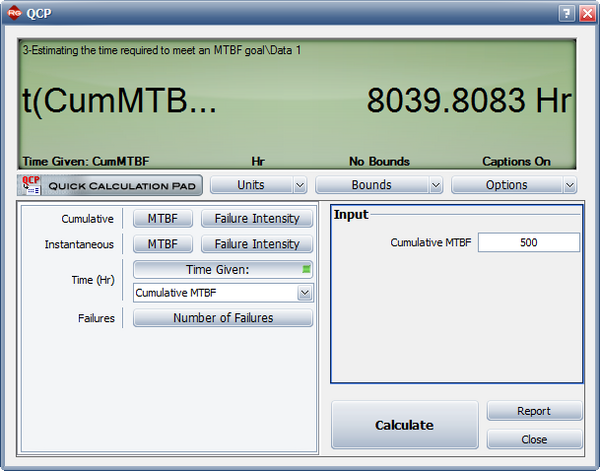Click the t(CumMTB... result label
Image resolution: width=600 pixels, height=471 pixels.
(x=119, y=101)
